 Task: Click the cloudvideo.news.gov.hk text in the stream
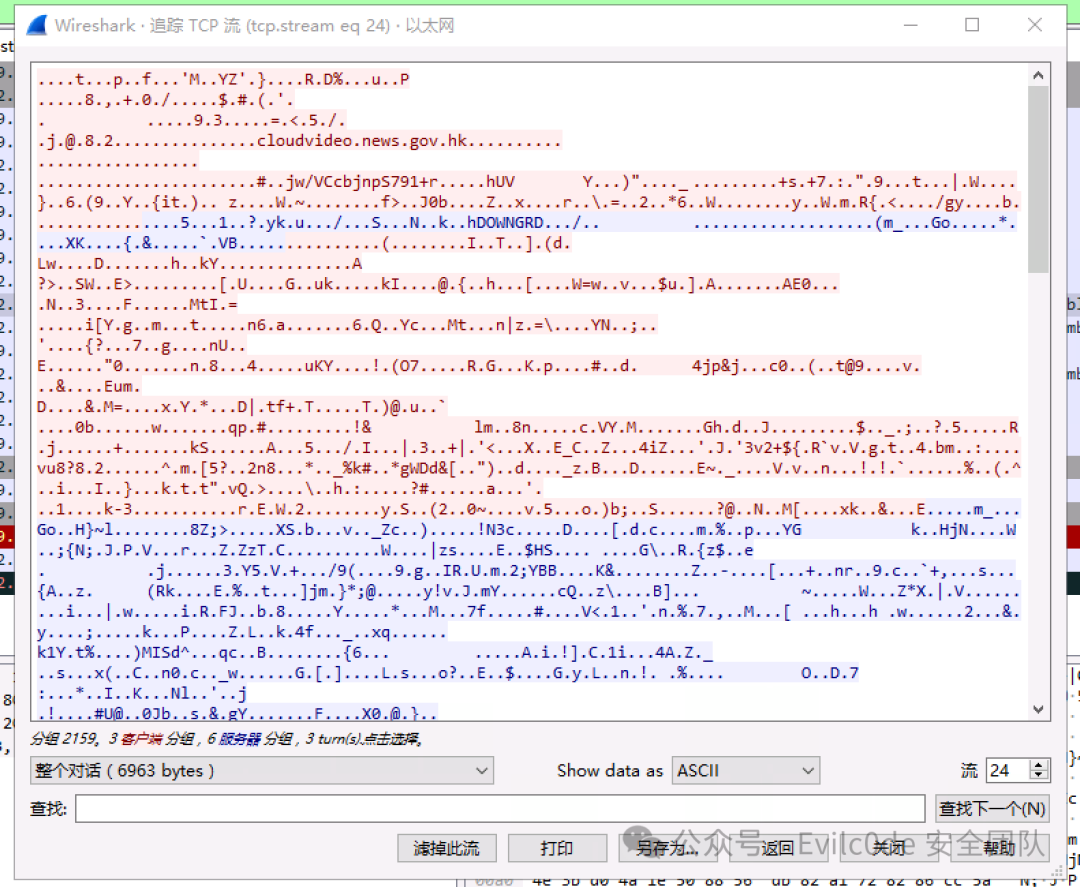[x=362, y=141]
